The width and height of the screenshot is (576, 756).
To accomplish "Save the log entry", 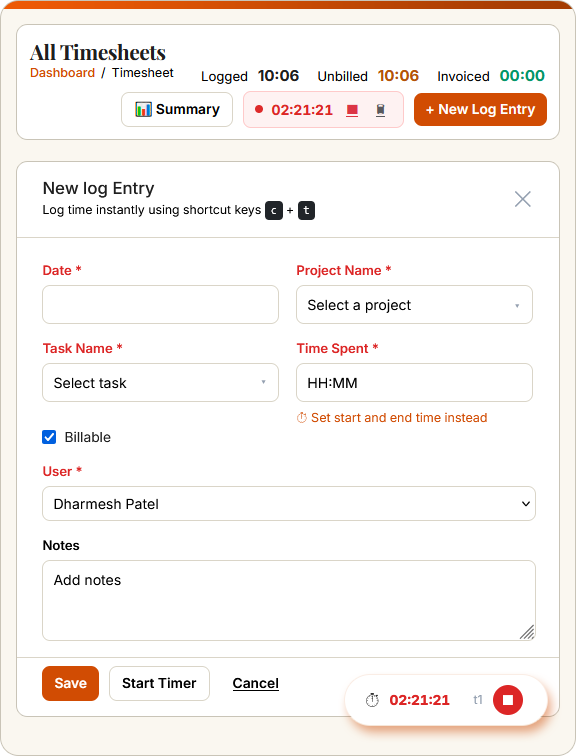I will [70, 683].
